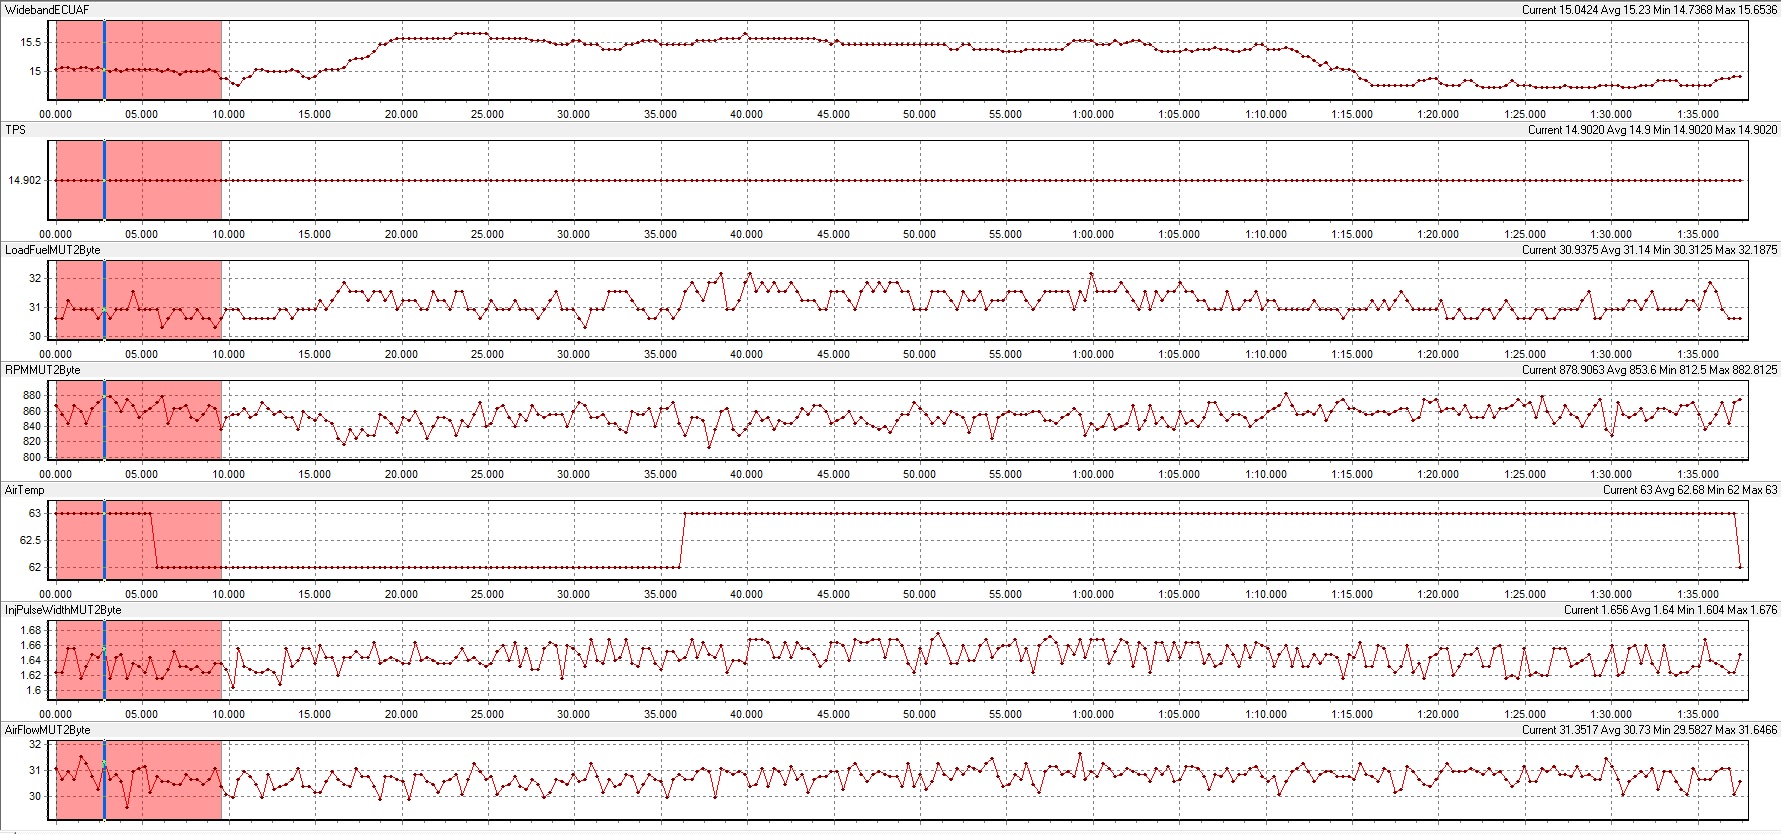
Task: Click the 20.000 time label under TPS graph
Action: point(401,234)
